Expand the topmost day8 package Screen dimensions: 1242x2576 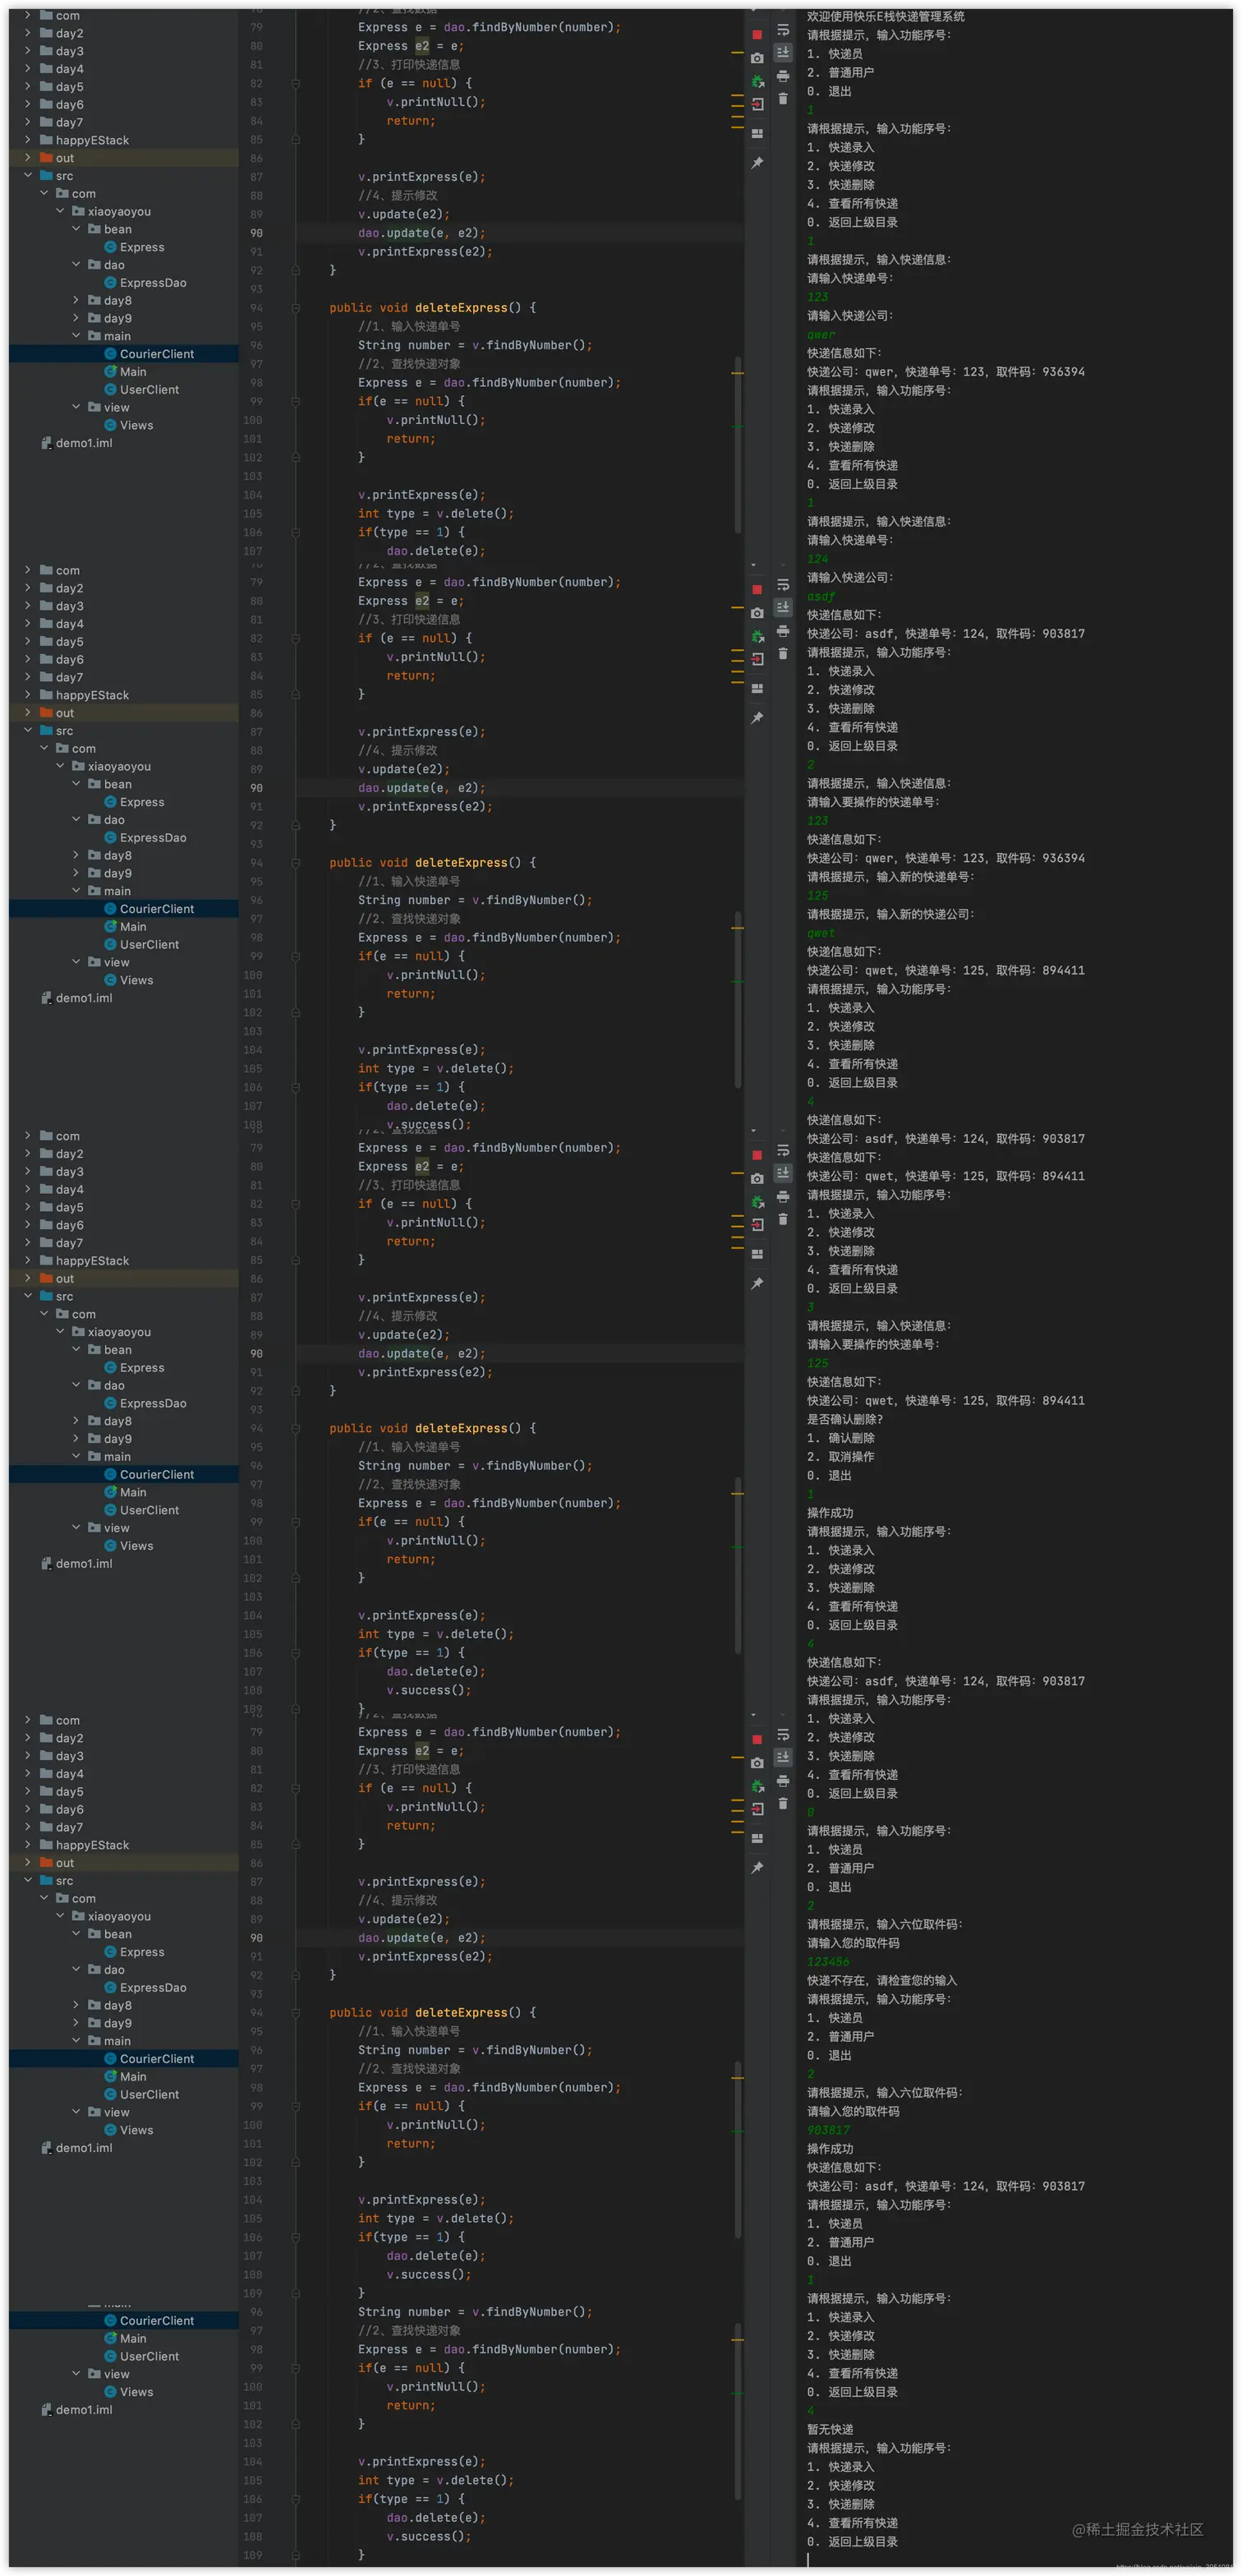[x=76, y=300]
